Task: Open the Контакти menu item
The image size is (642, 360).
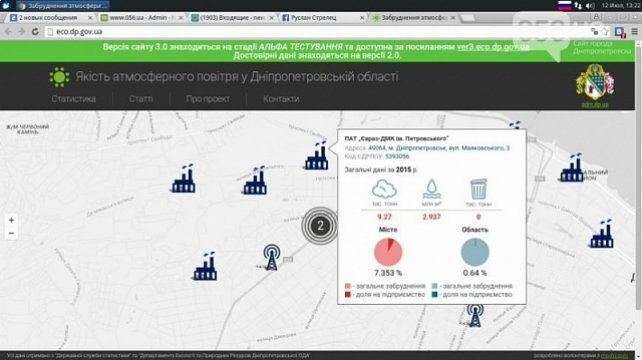Action: pyautogui.click(x=281, y=99)
